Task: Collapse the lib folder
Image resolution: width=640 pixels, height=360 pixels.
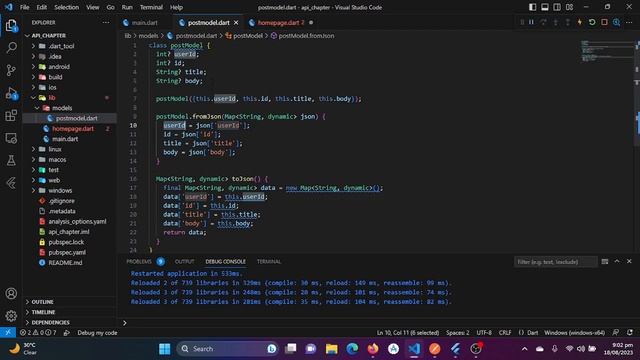Action: tap(52, 98)
